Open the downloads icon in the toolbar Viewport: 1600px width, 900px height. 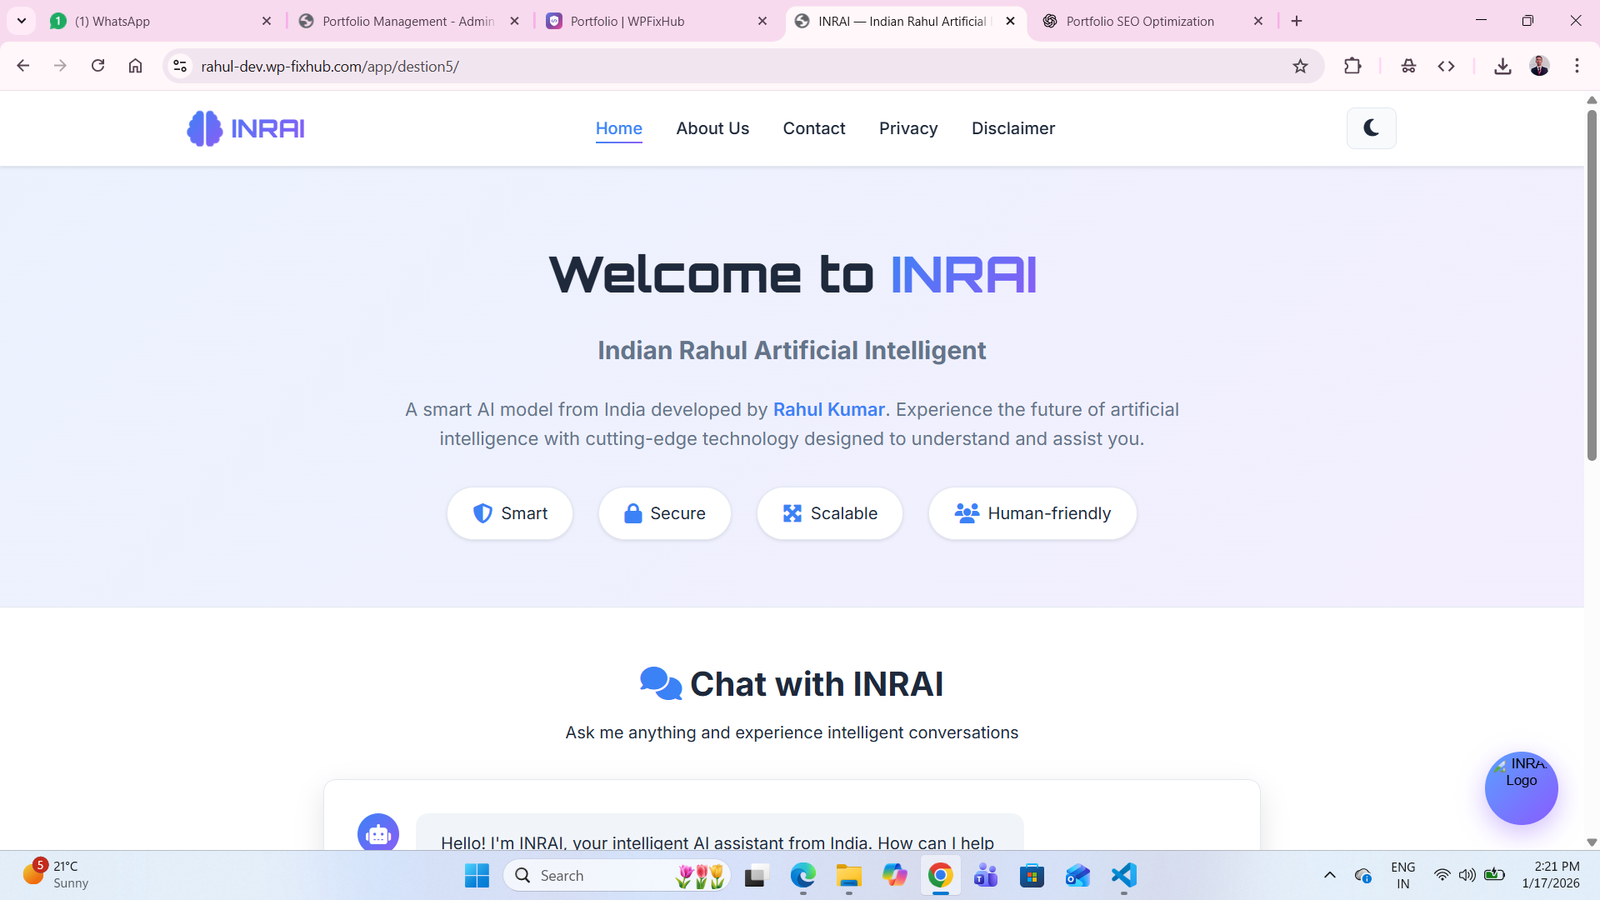1502,66
